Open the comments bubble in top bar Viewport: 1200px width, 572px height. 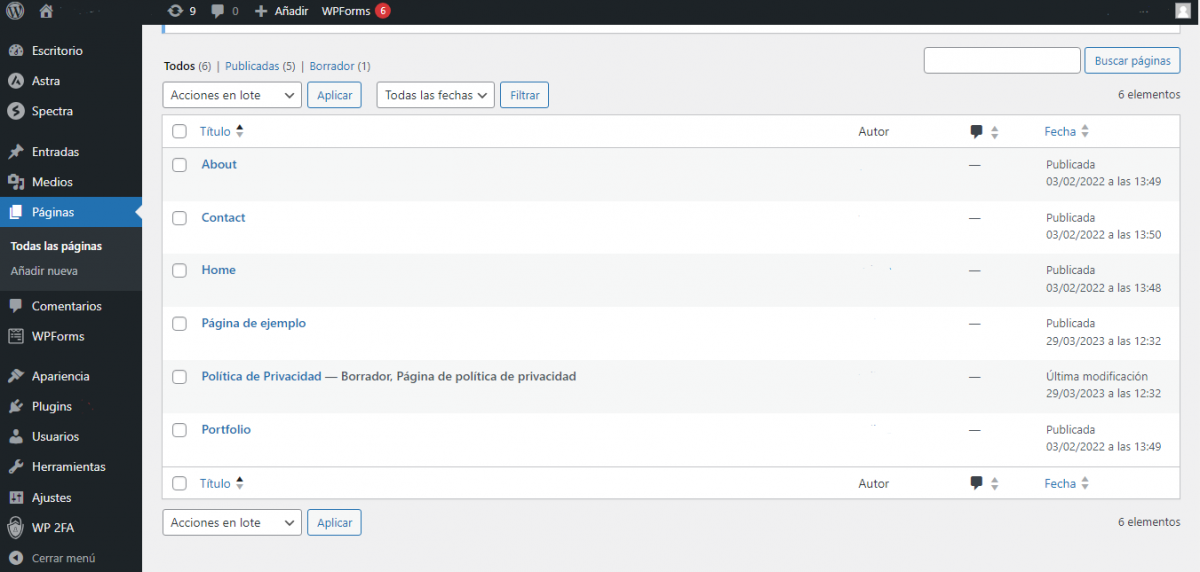pyautogui.click(x=218, y=11)
